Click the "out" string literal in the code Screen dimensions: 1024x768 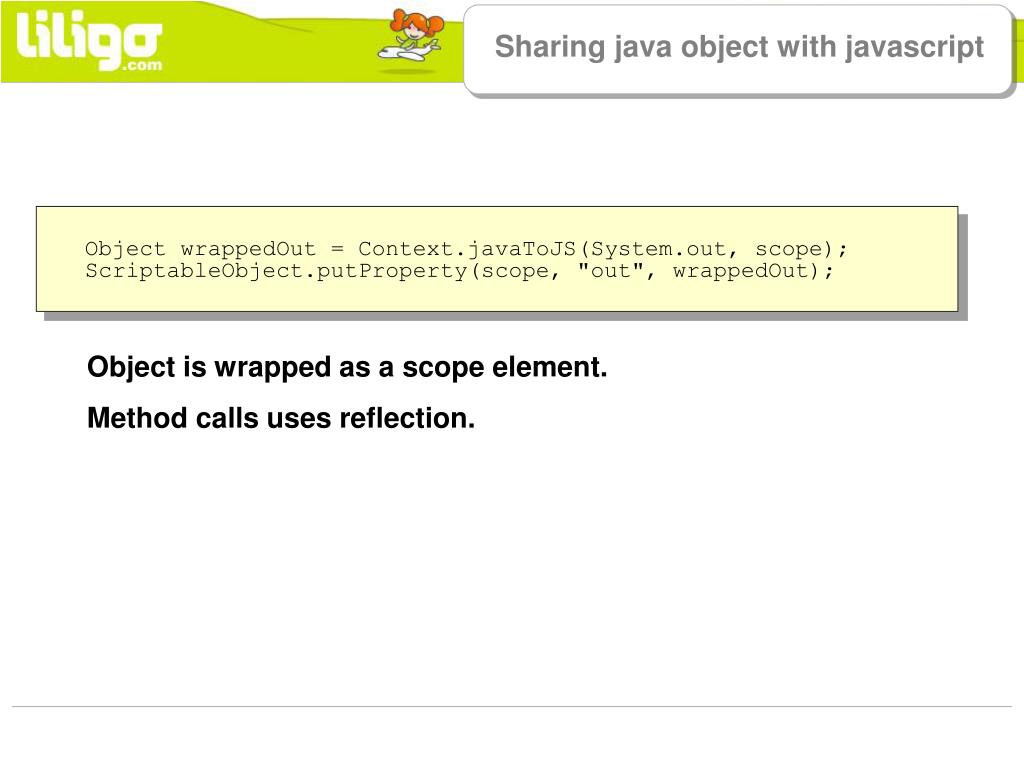click(x=611, y=269)
